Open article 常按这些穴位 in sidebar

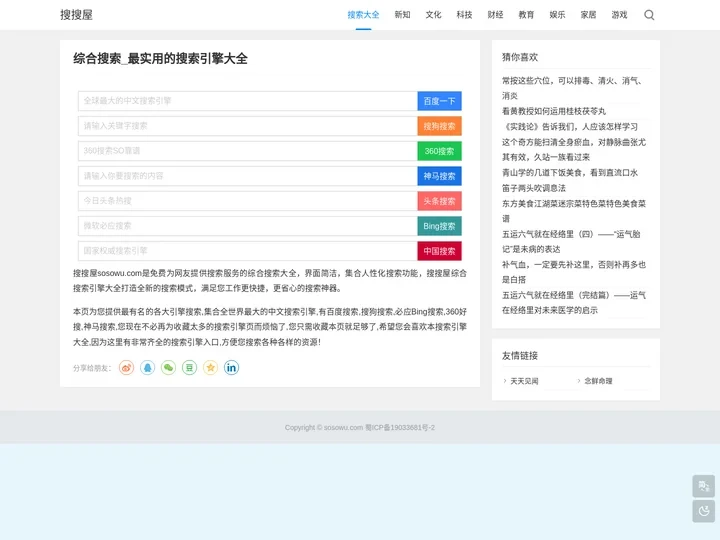click(x=573, y=88)
